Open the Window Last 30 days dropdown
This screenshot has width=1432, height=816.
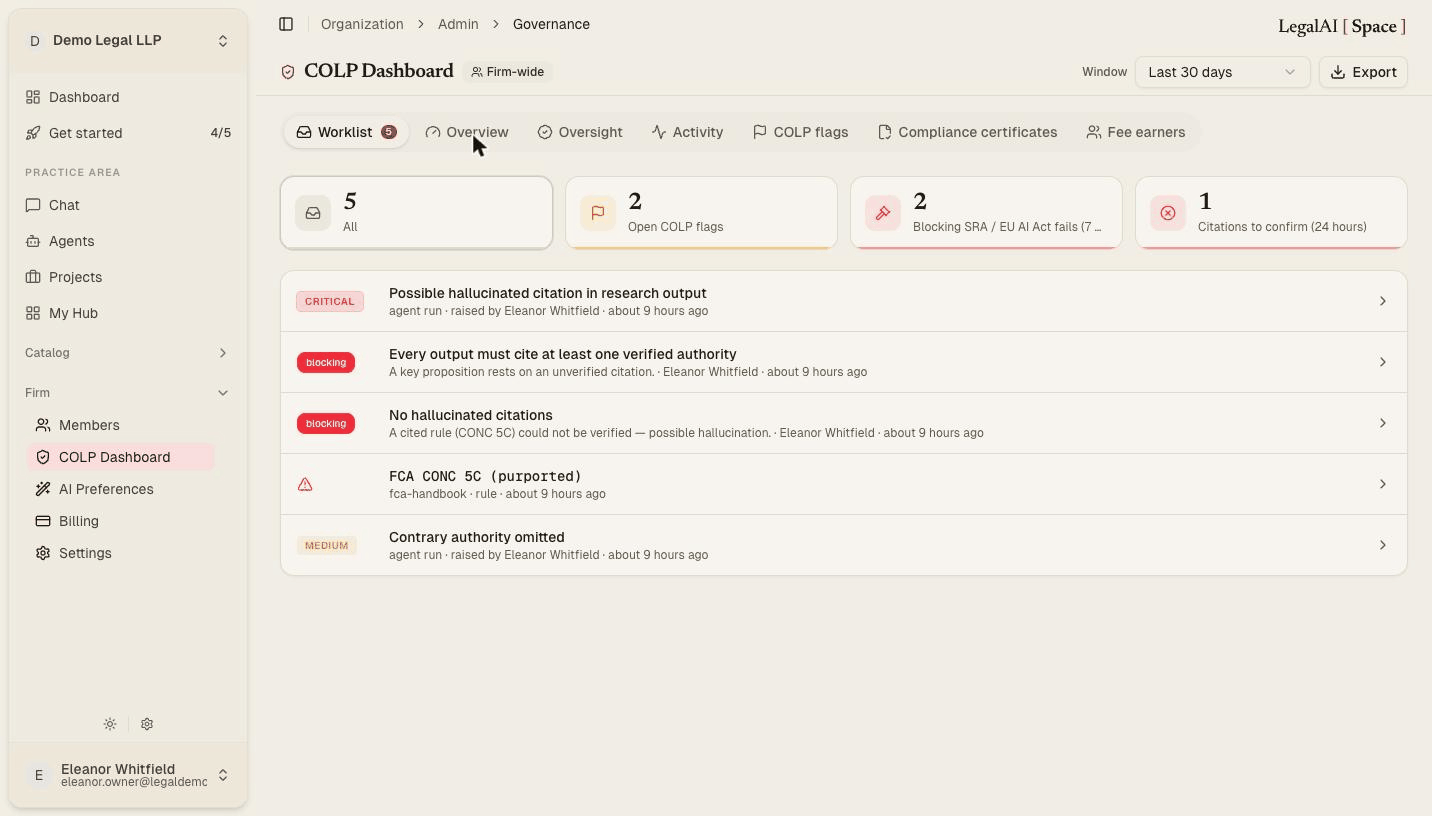click(x=1222, y=72)
